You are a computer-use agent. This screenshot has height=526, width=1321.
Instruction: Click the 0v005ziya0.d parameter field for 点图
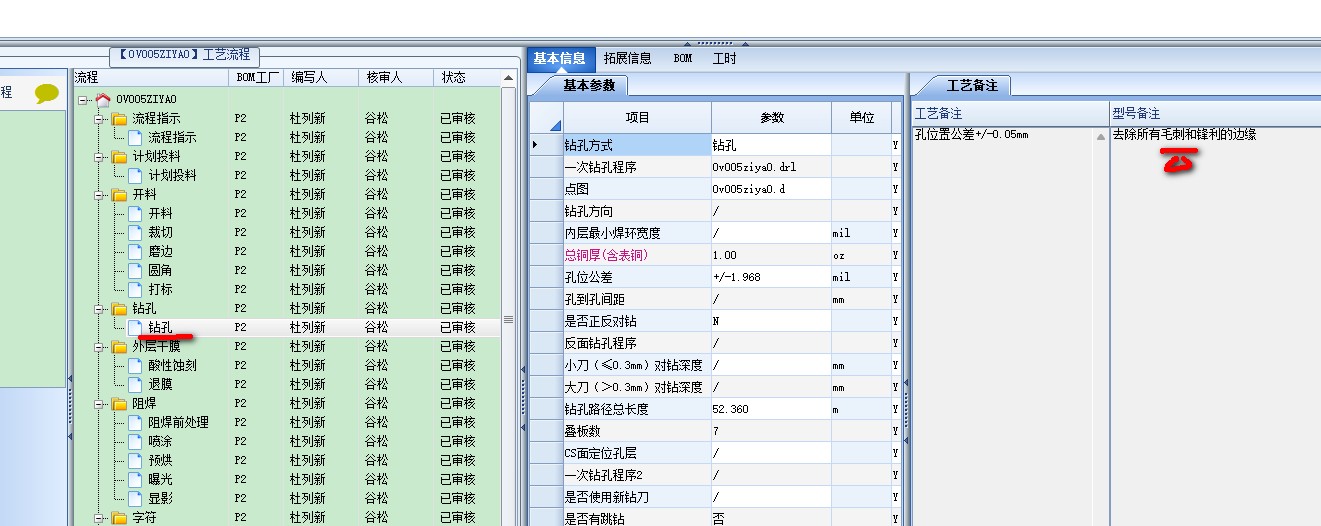(770, 189)
